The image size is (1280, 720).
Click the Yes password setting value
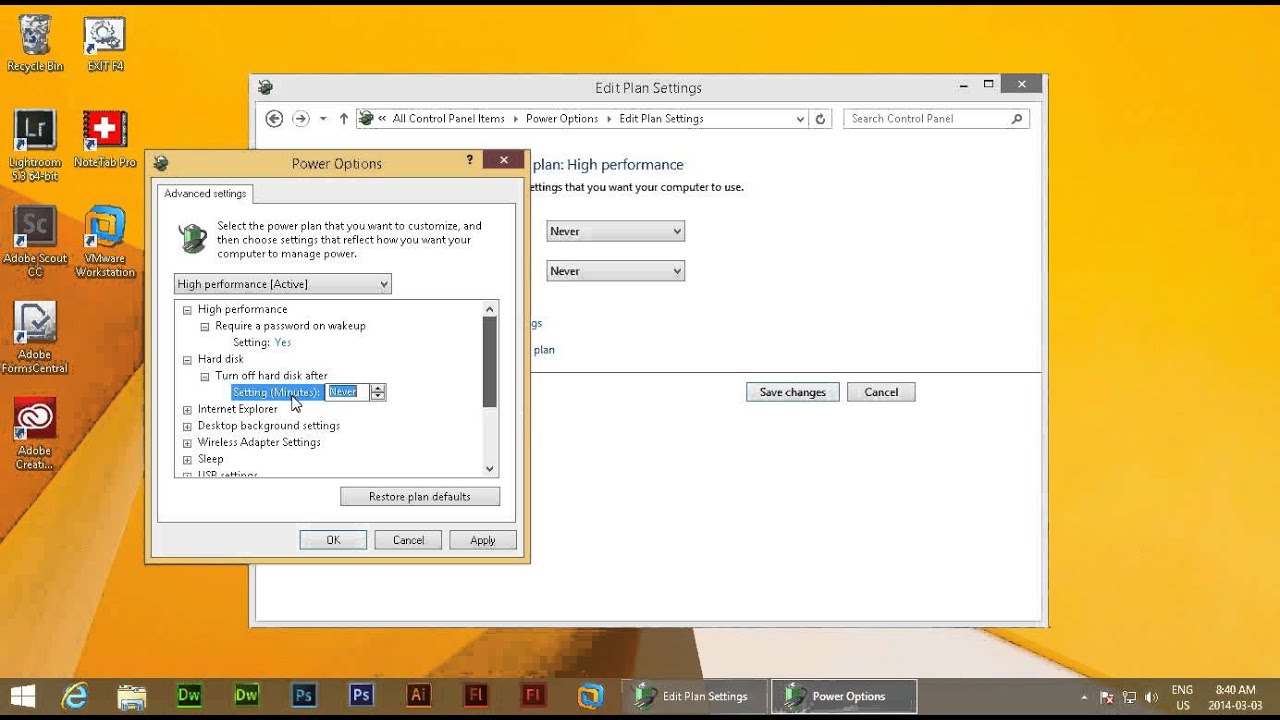tap(283, 342)
